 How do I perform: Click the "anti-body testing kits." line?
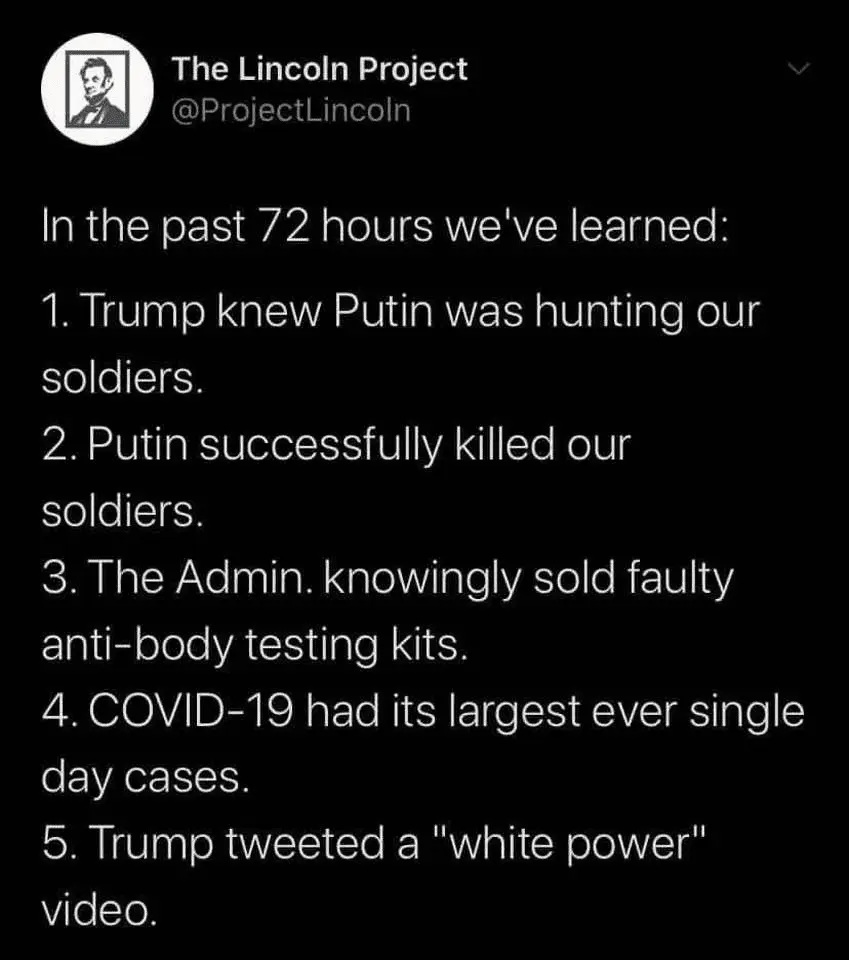coord(254,645)
